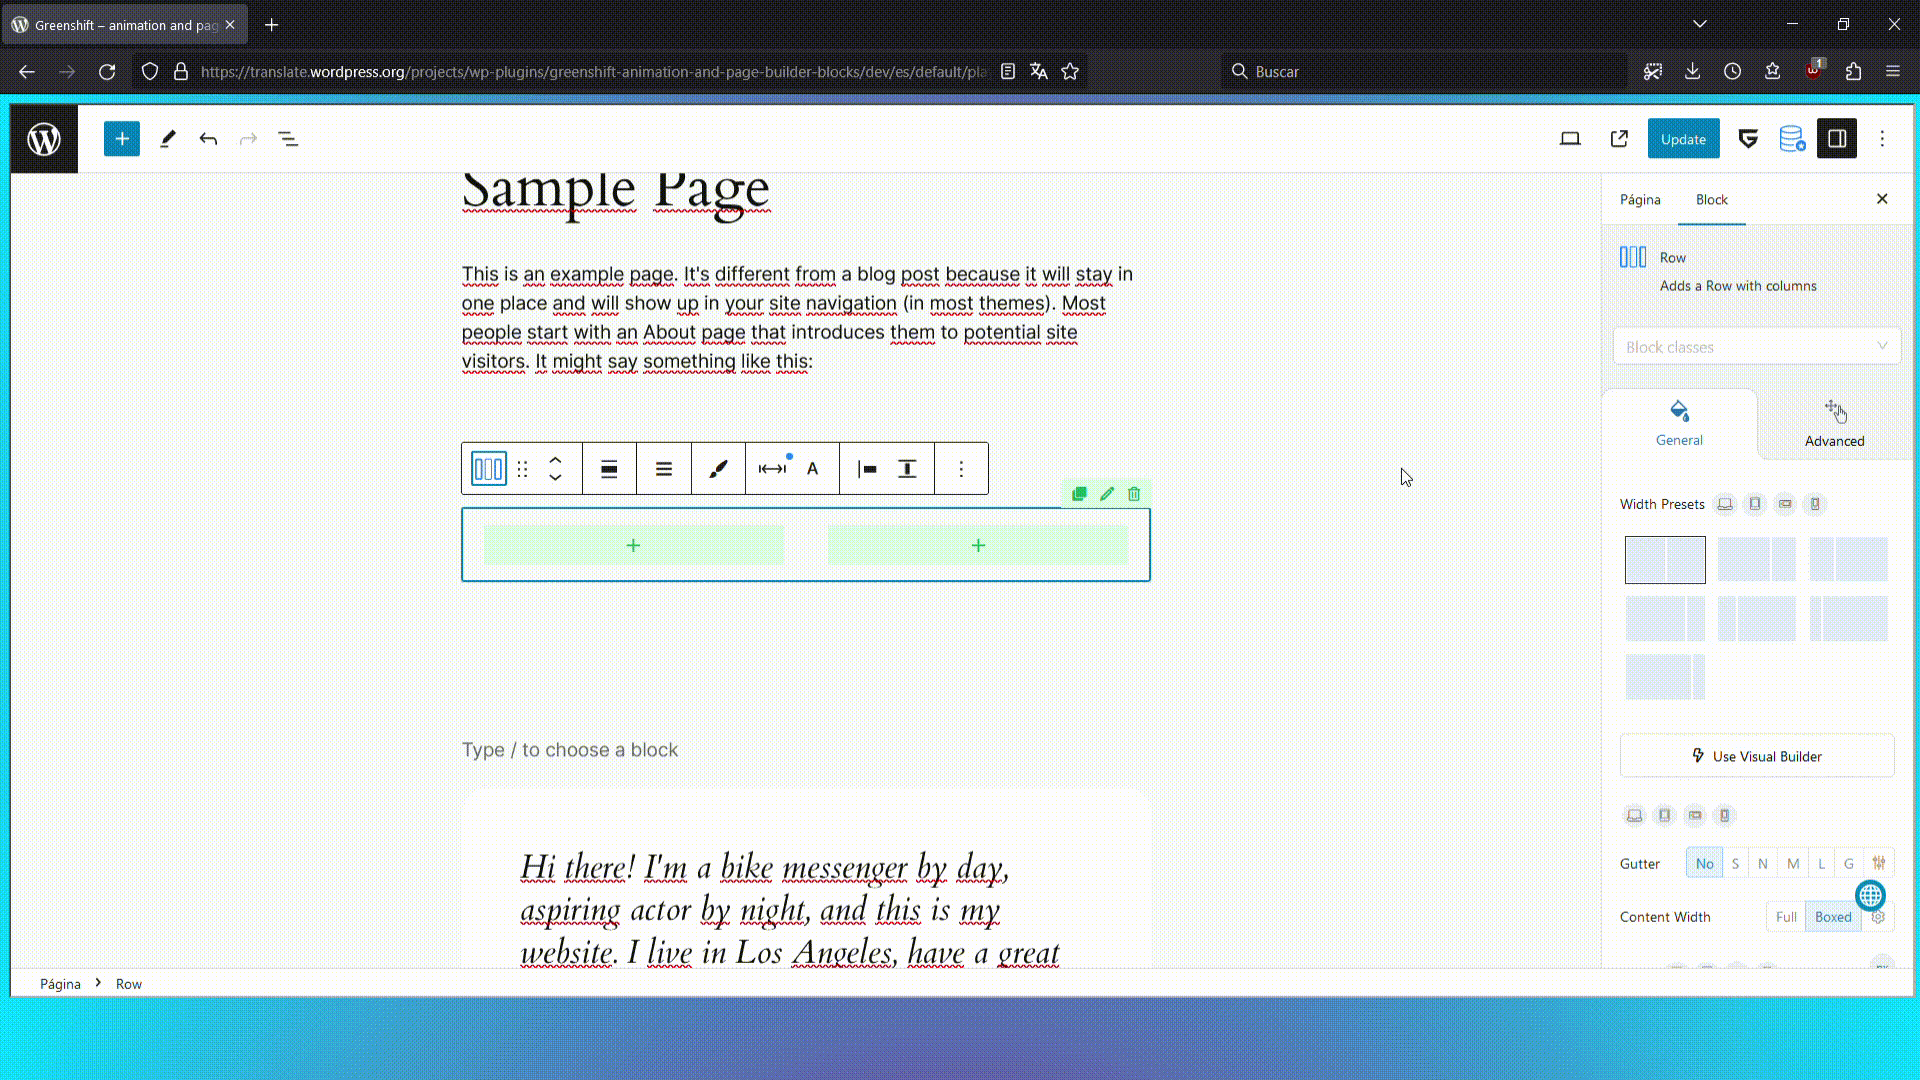Select the Row block icon in the toolbar

[x=488, y=468]
